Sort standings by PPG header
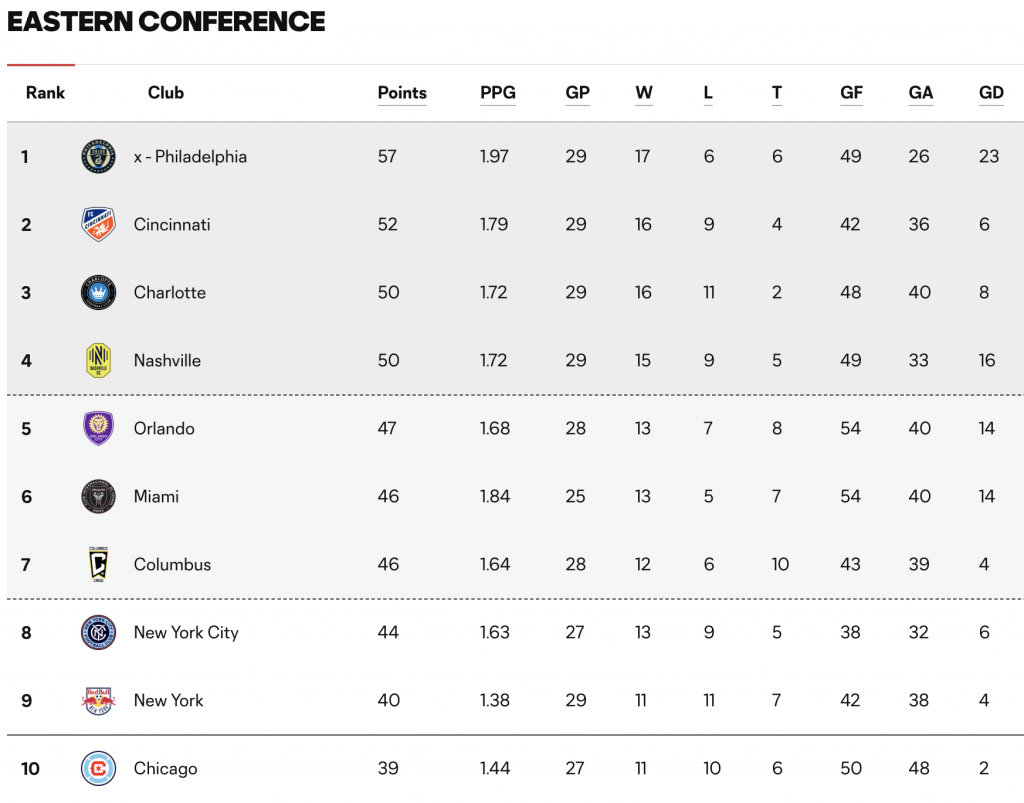 498,93
